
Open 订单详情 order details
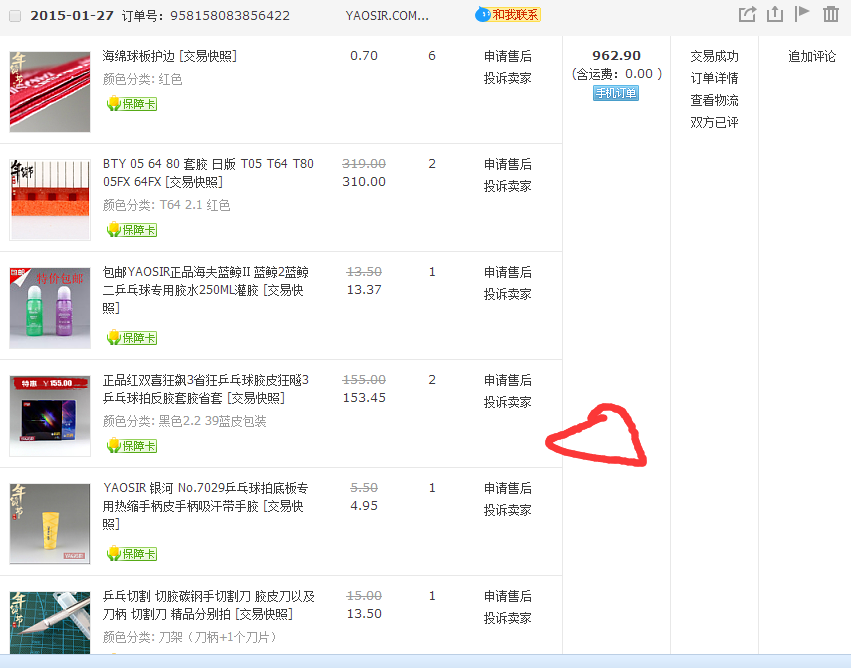pos(714,78)
